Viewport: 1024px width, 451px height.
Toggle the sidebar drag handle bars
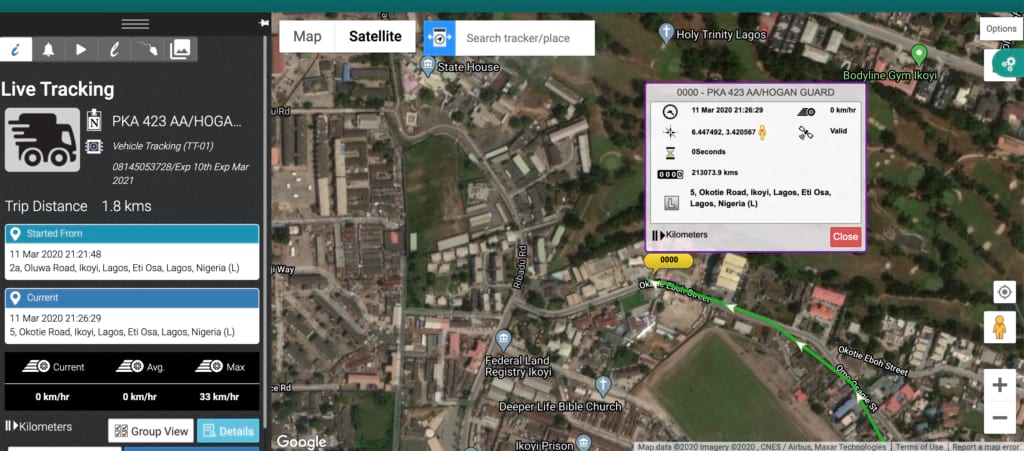(134, 24)
